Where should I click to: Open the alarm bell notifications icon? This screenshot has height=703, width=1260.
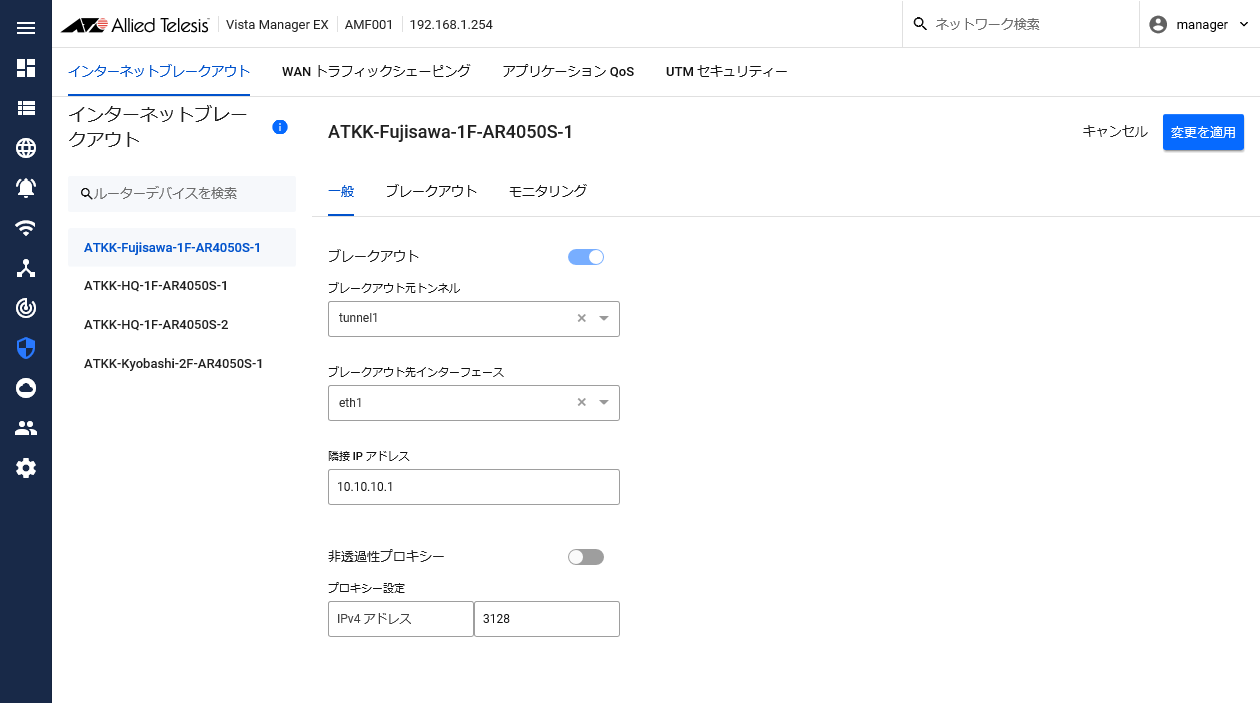[x=26, y=188]
